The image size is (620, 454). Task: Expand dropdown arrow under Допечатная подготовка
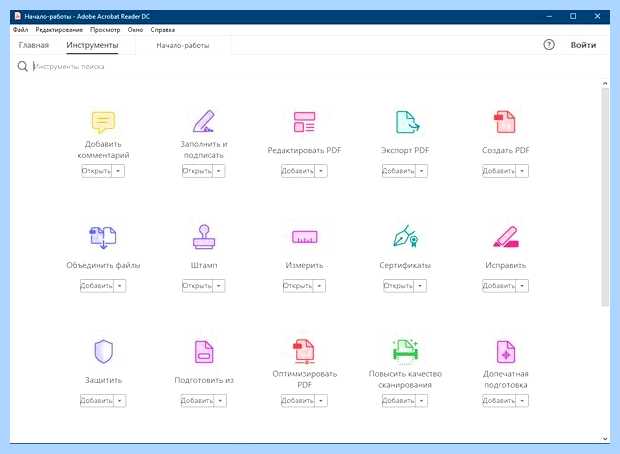coord(522,401)
